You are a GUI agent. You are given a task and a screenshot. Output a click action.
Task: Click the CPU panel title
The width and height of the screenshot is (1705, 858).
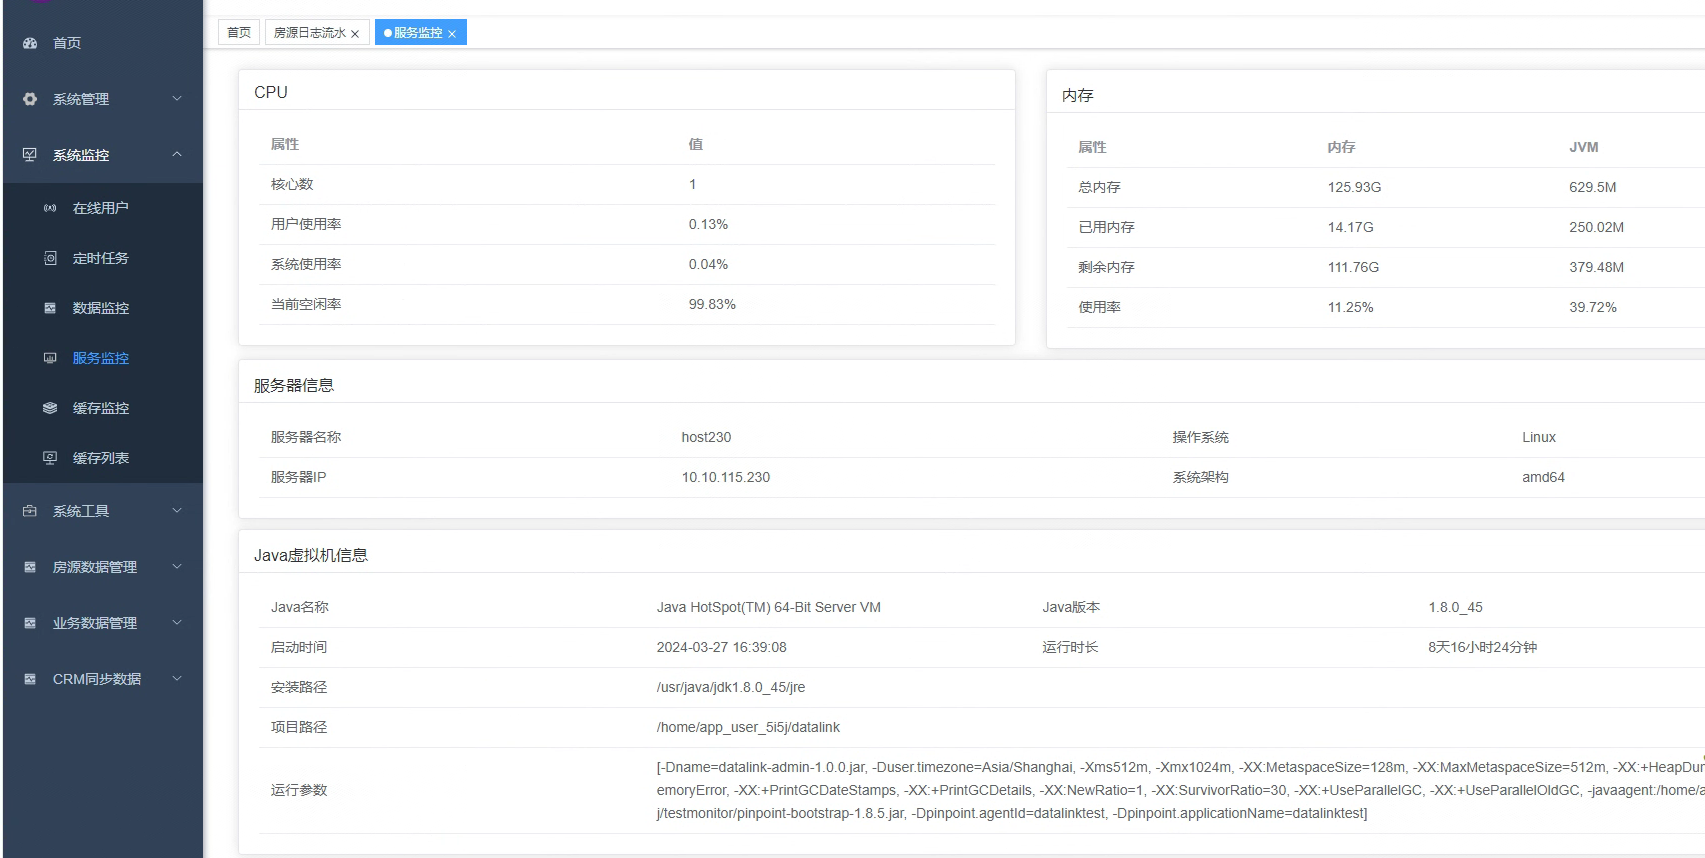pyautogui.click(x=271, y=92)
